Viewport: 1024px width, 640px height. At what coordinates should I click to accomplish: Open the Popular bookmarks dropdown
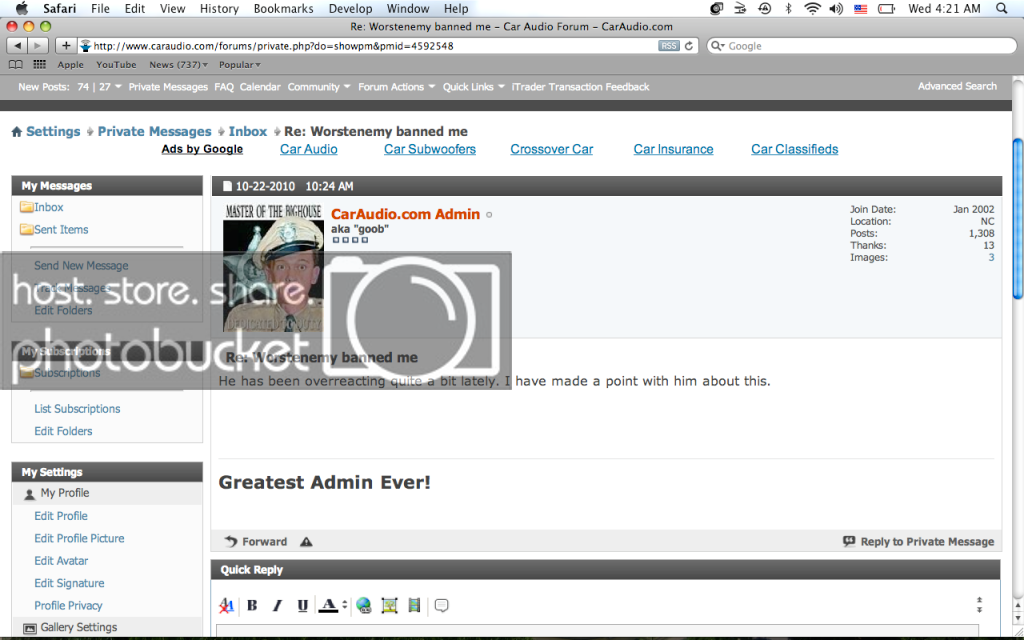(x=240, y=65)
